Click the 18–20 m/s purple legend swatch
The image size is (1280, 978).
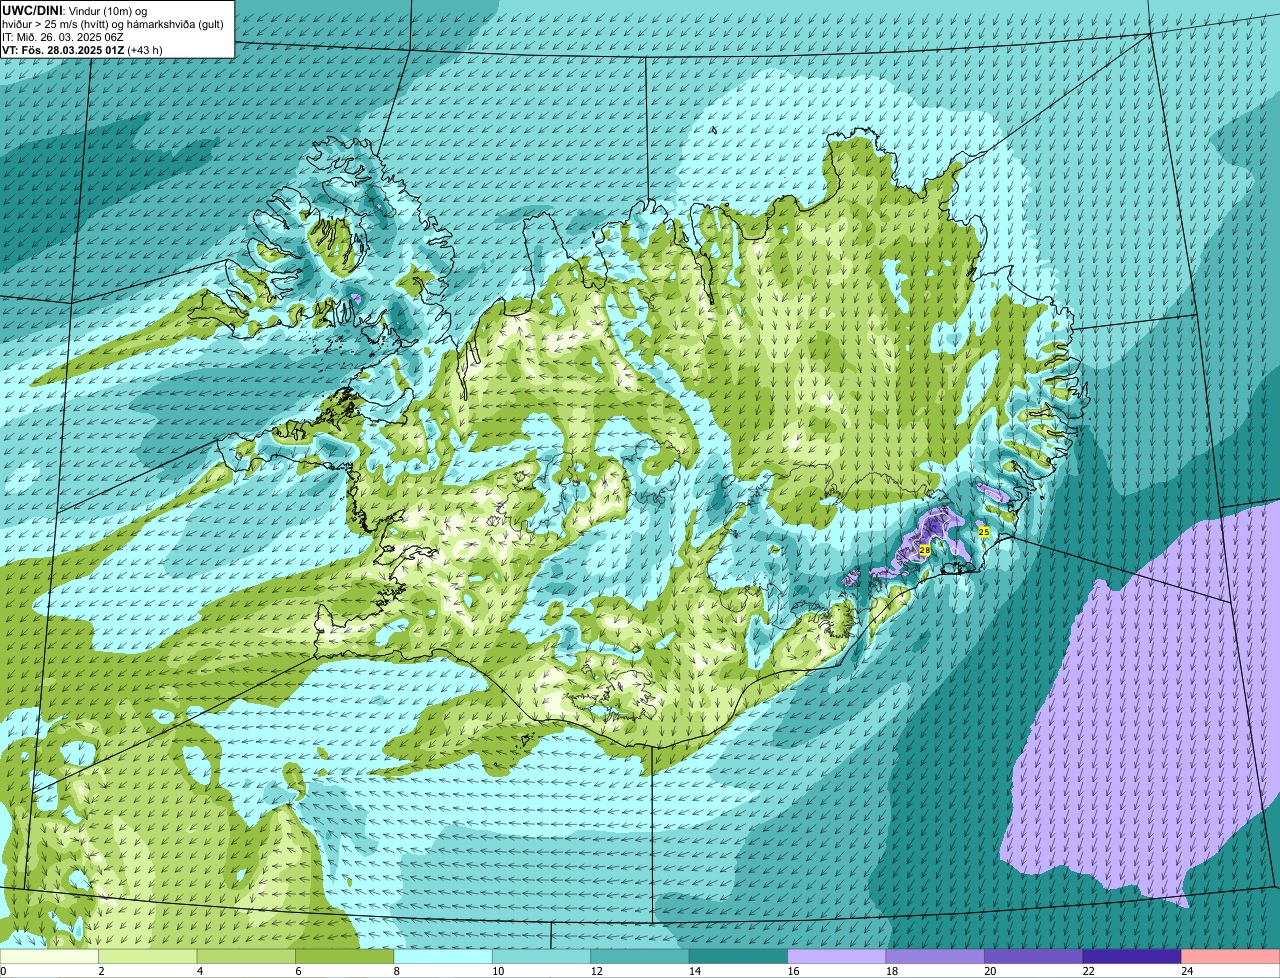[x=935, y=956]
